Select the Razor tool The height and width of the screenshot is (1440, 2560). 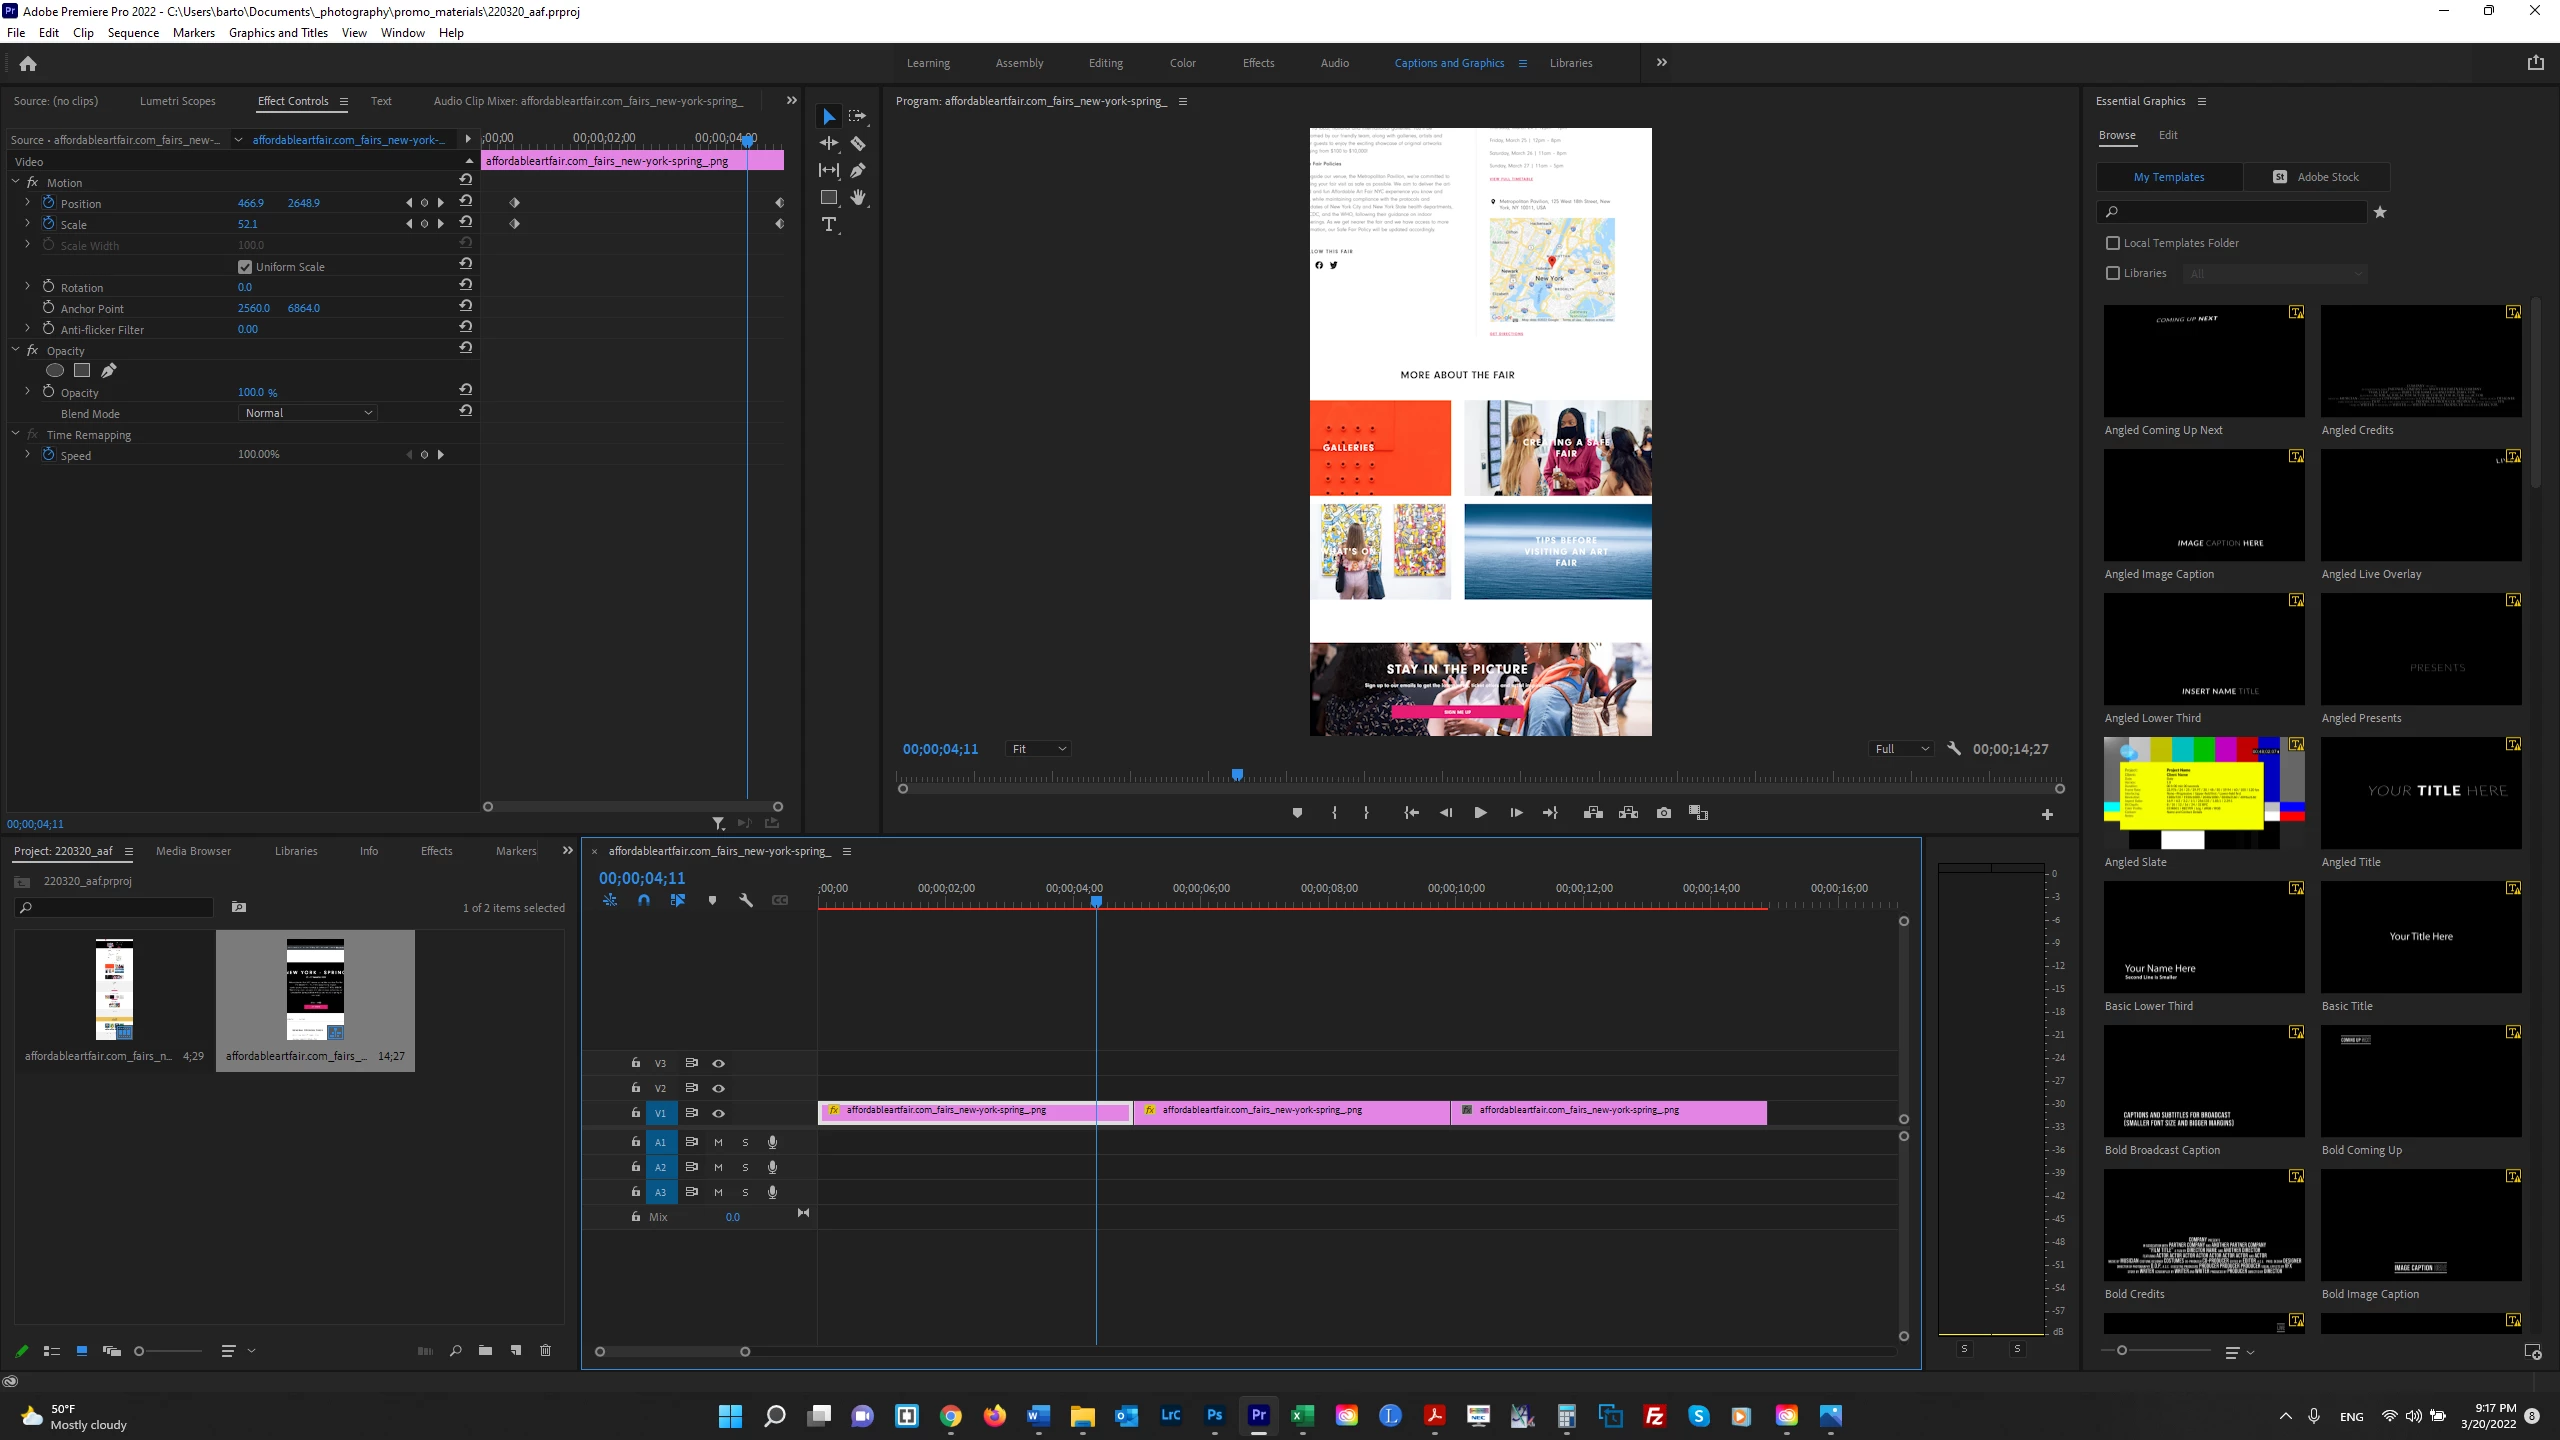858,144
